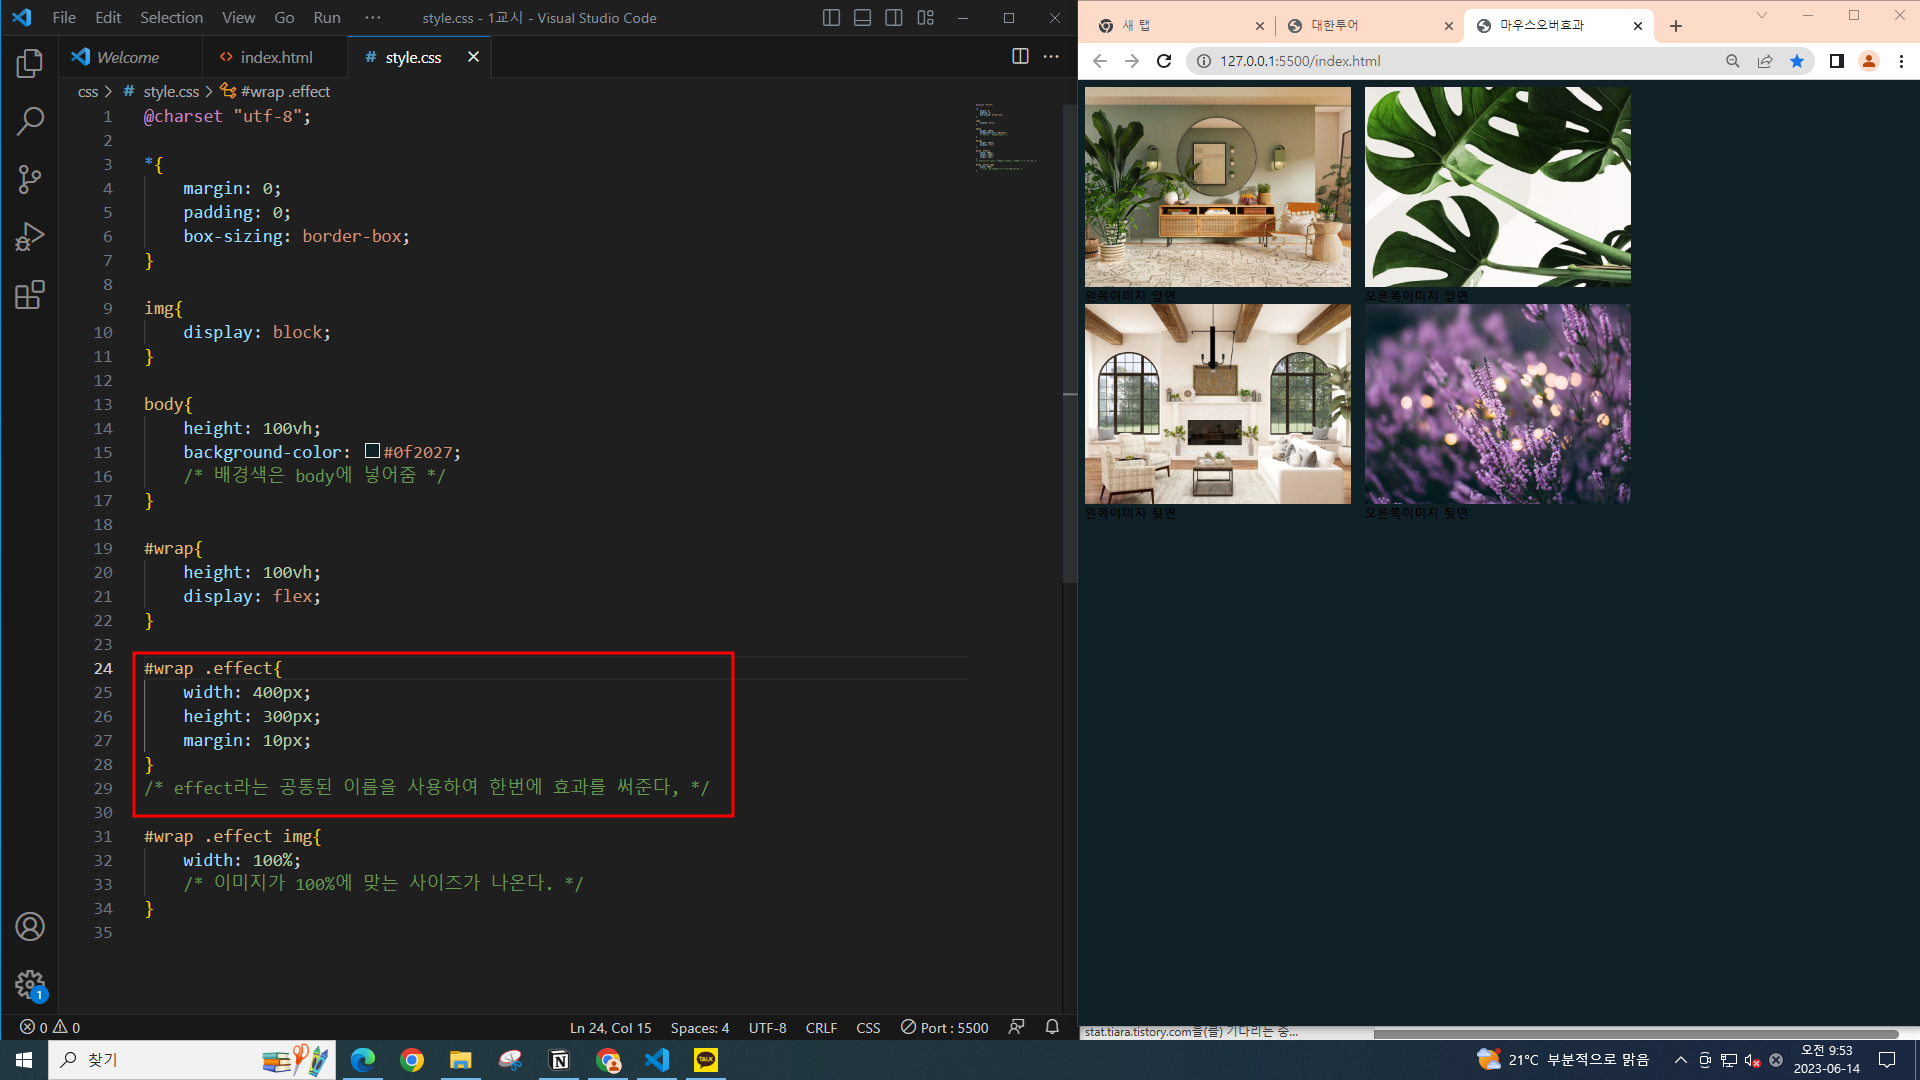Split the editor to the right
This screenshot has width=1920, height=1080.
tap(1020, 57)
